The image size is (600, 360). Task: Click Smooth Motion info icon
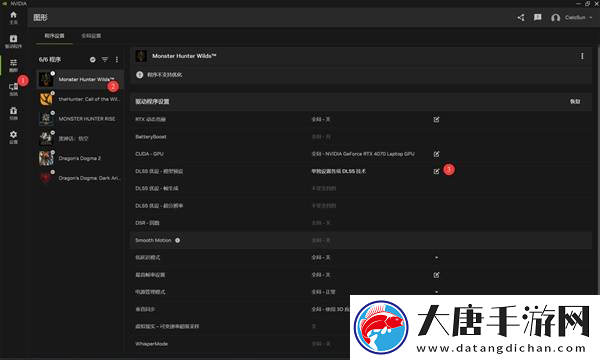click(178, 240)
